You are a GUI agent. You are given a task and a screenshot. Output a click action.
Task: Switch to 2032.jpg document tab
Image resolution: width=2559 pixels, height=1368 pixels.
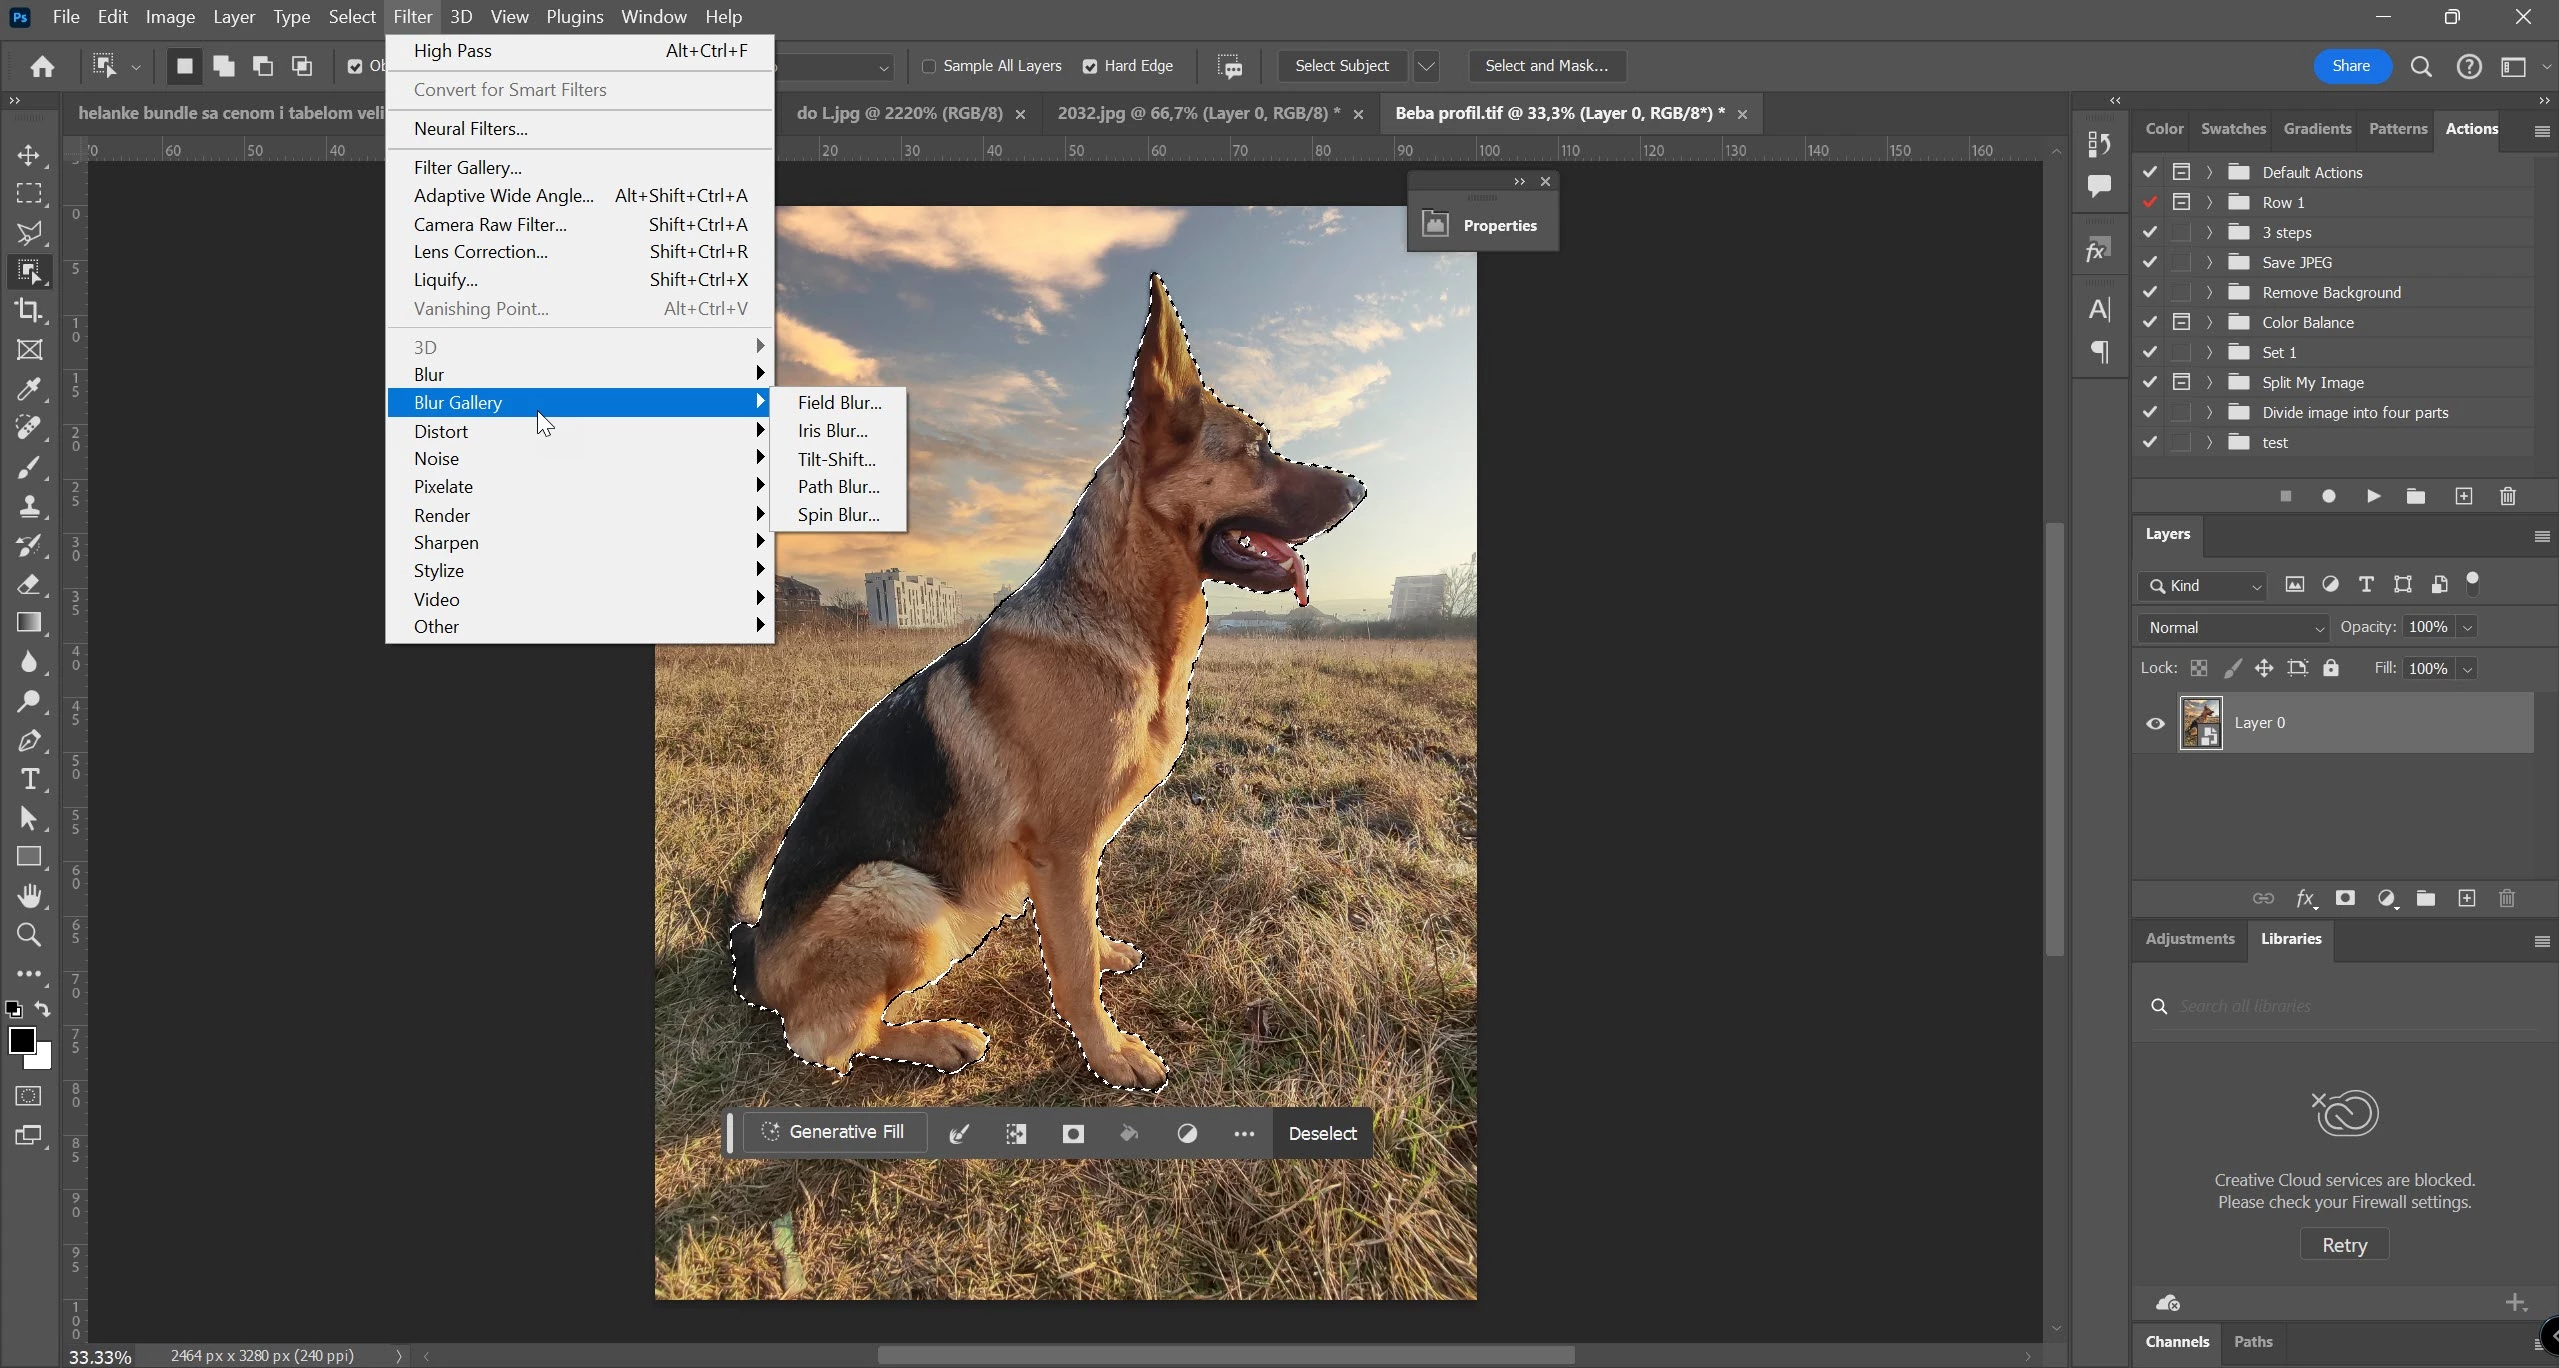tap(1198, 113)
